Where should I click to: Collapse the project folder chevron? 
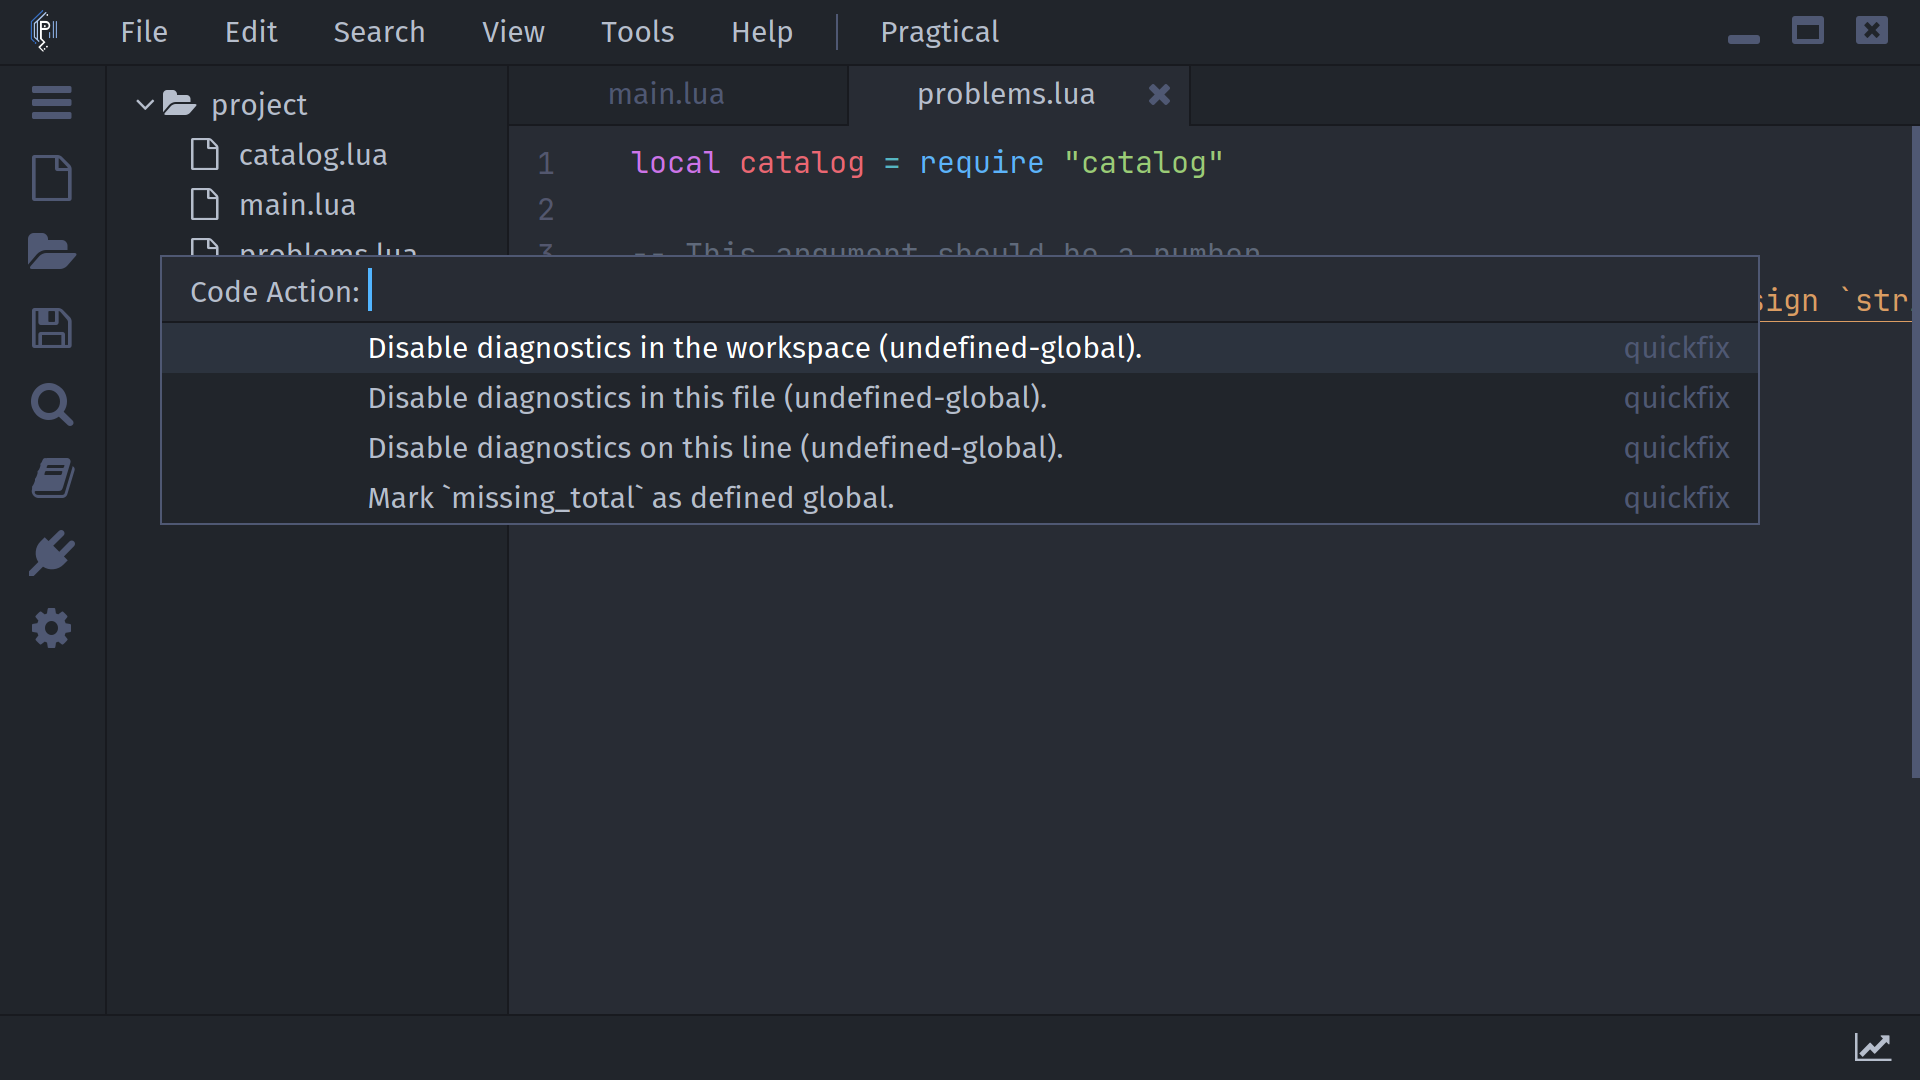point(145,104)
